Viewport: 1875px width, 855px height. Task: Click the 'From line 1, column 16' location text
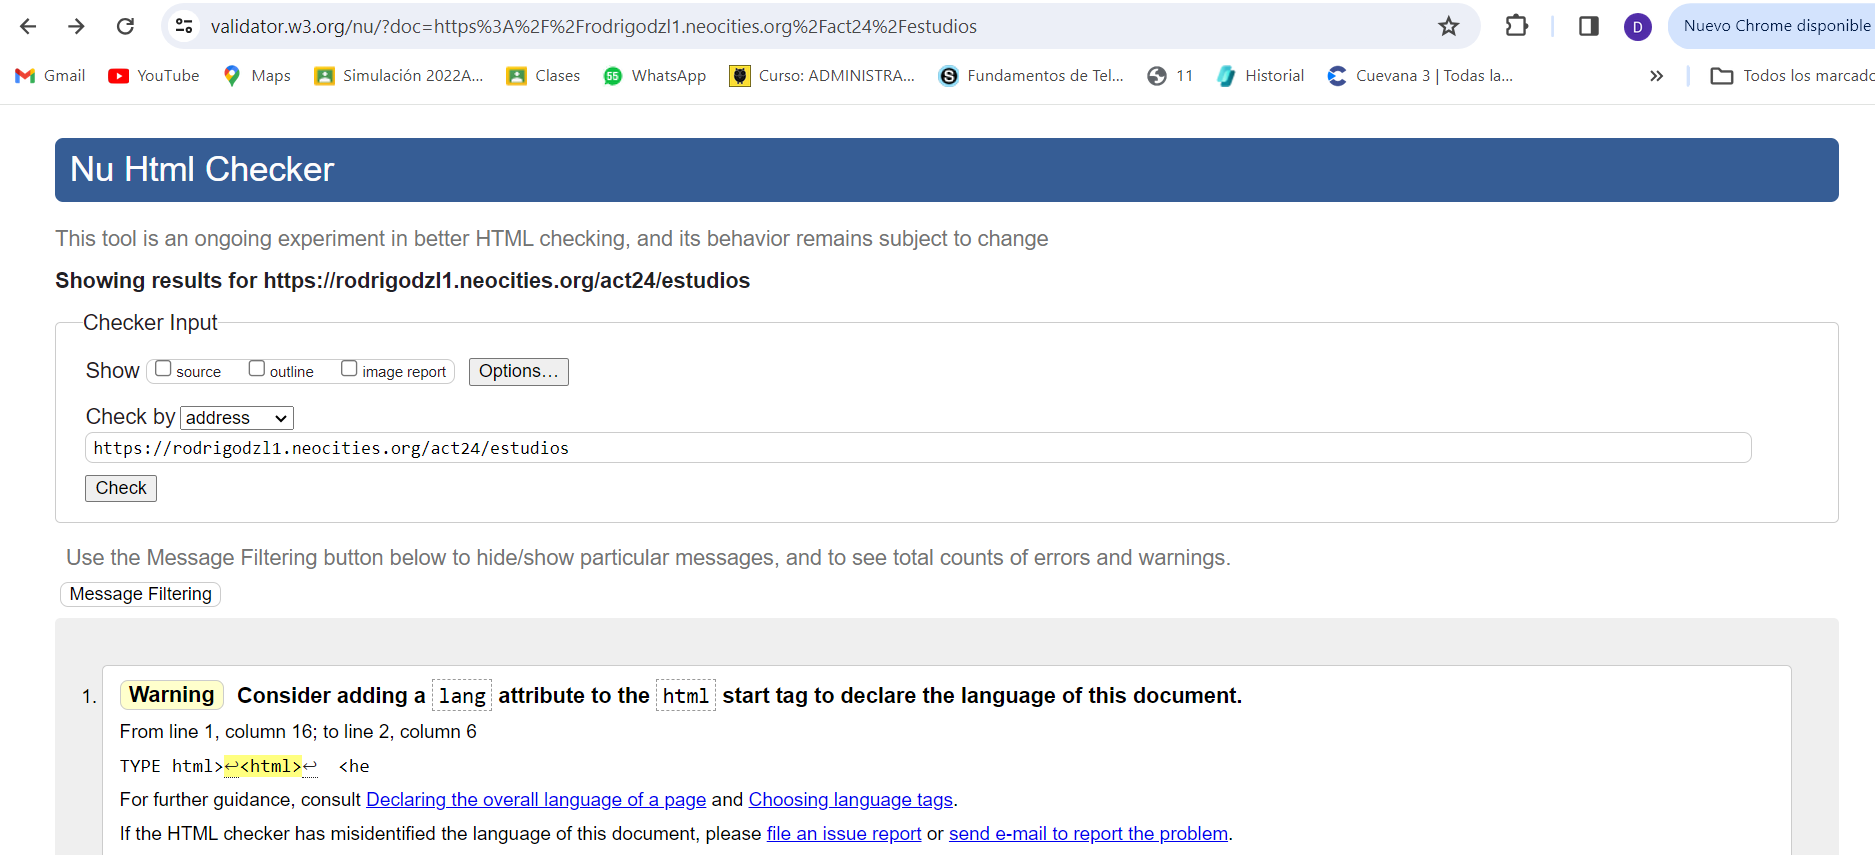[298, 732]
